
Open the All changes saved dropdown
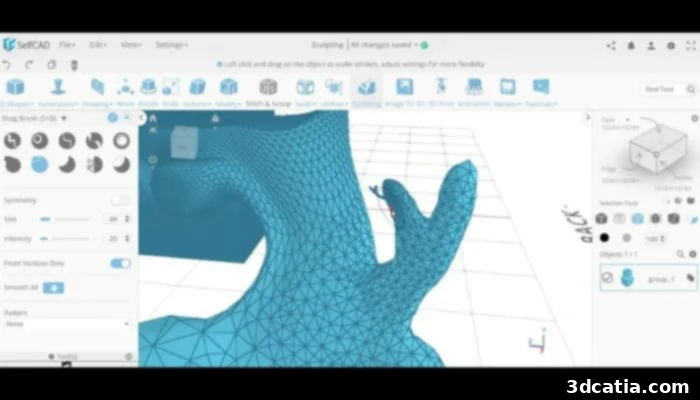click(x=384, y=45)
